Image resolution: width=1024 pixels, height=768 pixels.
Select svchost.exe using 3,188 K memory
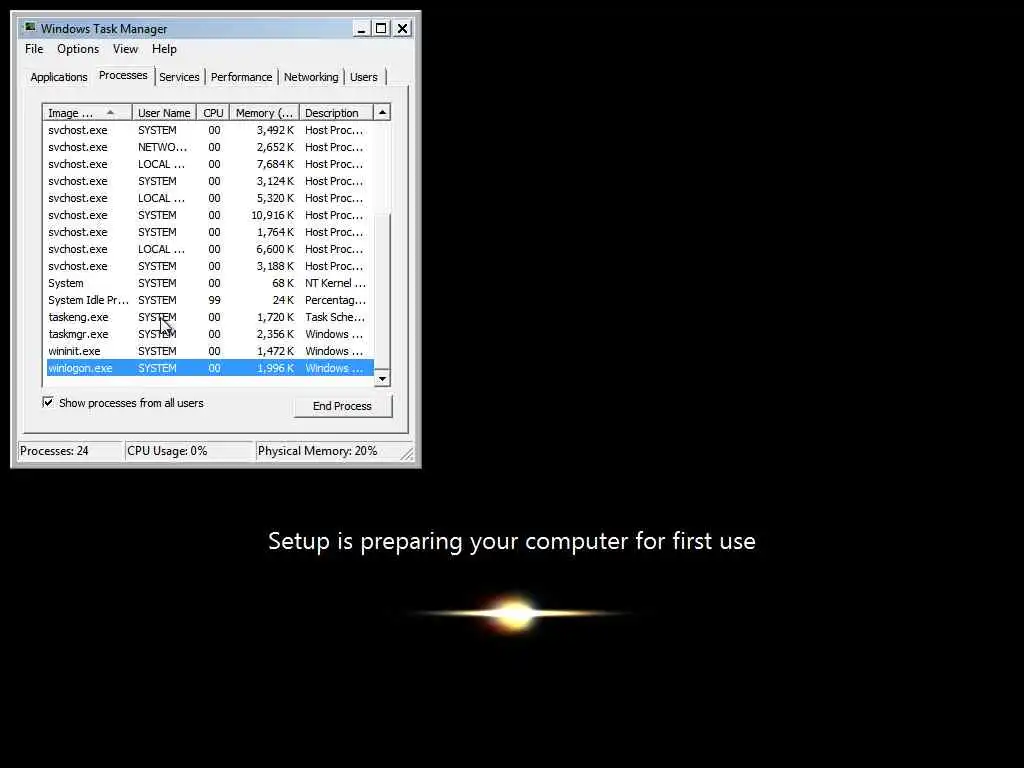[210, 266]
